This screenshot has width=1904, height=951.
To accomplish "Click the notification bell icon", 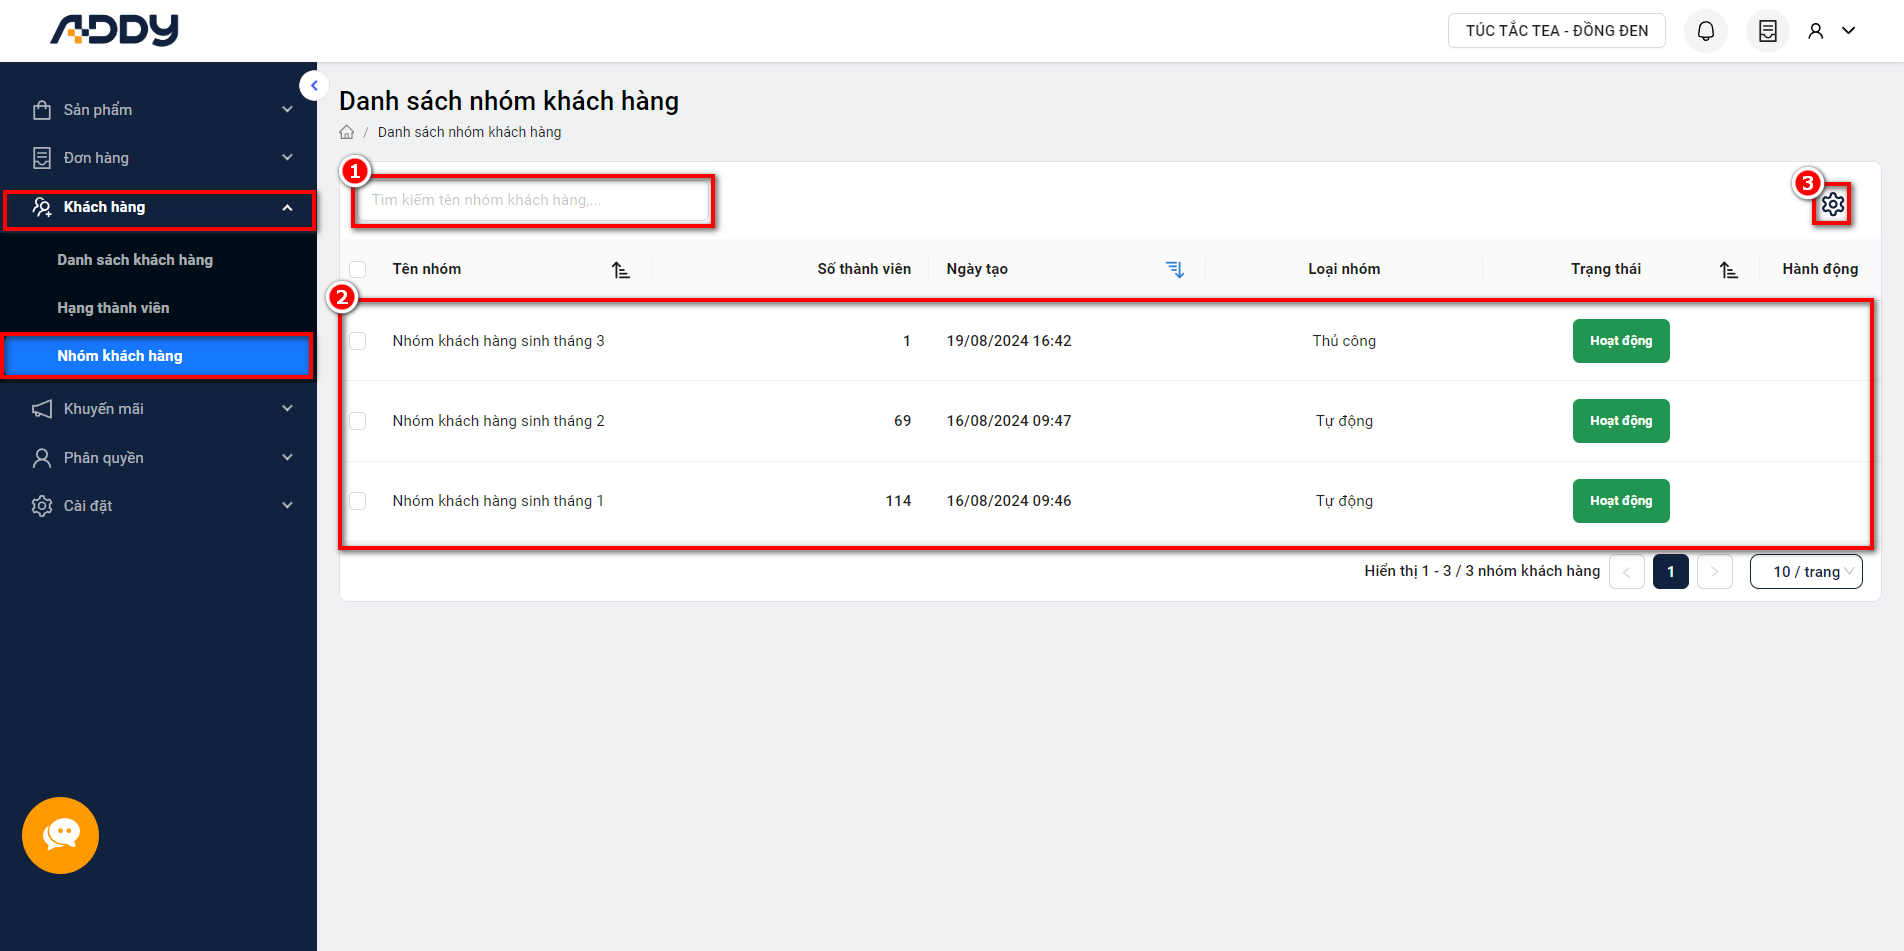I will pyautogui.click(x=1705, y=31).
